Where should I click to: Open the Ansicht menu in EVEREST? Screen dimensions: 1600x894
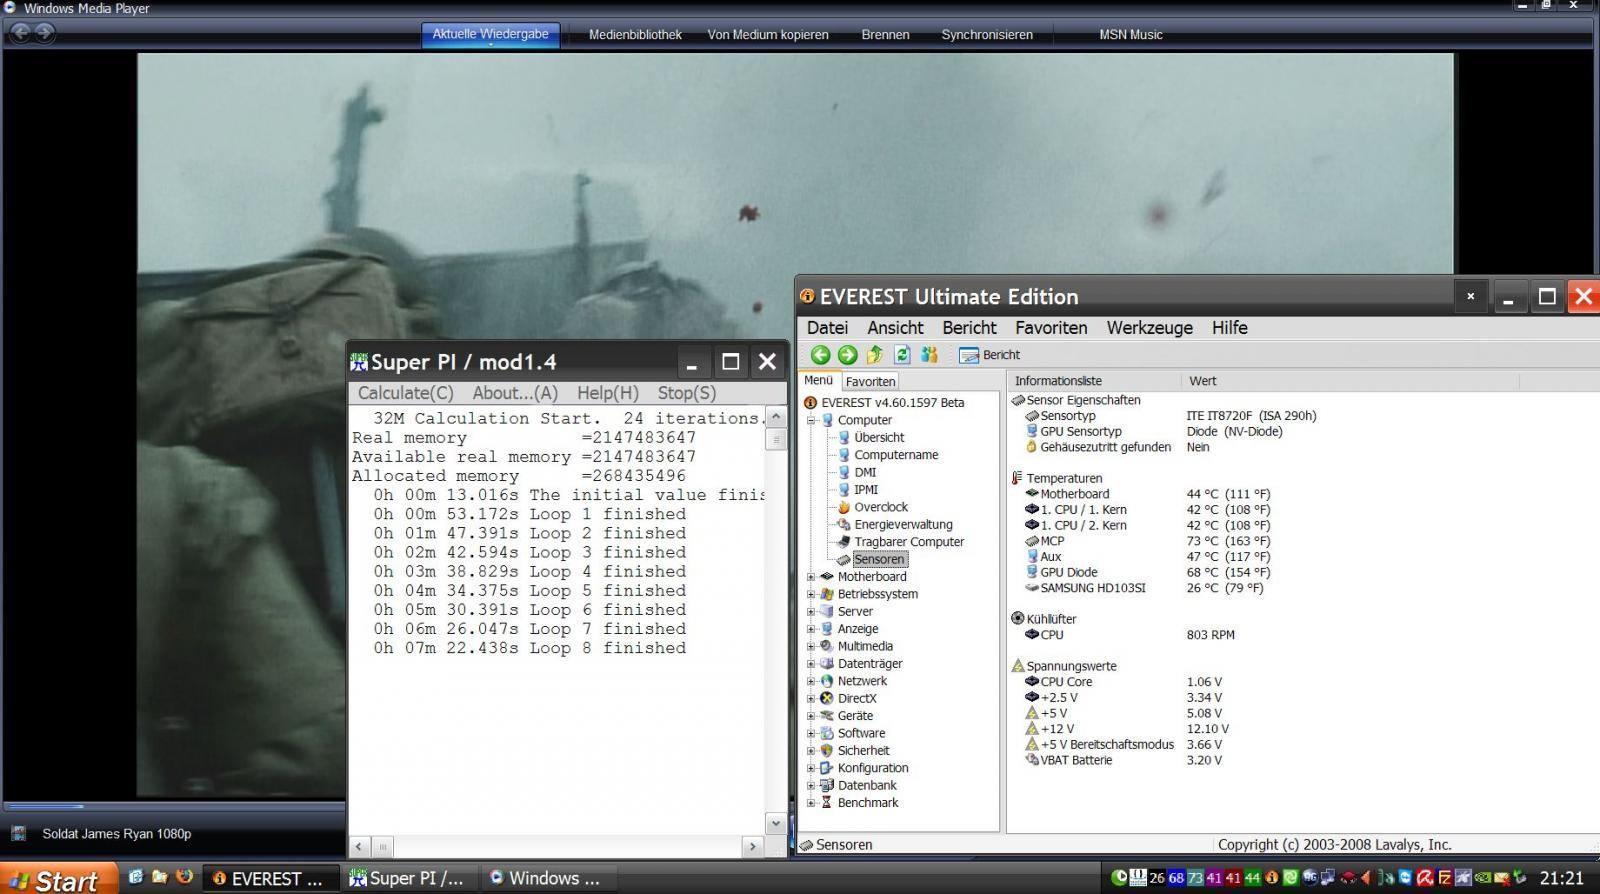[895, 328]
